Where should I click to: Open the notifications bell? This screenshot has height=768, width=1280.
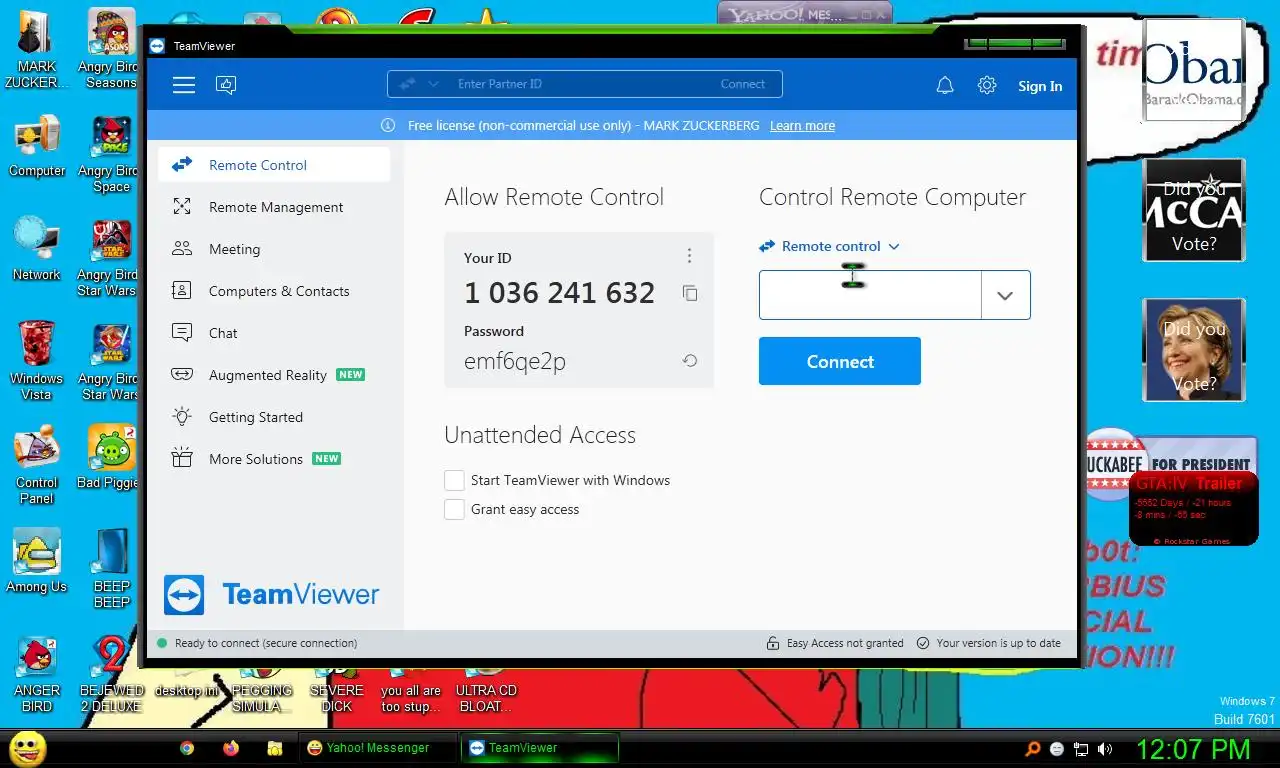point(945,86)
